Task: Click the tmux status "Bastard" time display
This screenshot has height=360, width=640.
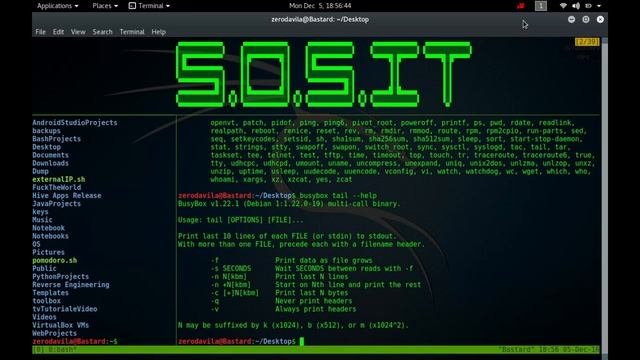Action: 549,350
